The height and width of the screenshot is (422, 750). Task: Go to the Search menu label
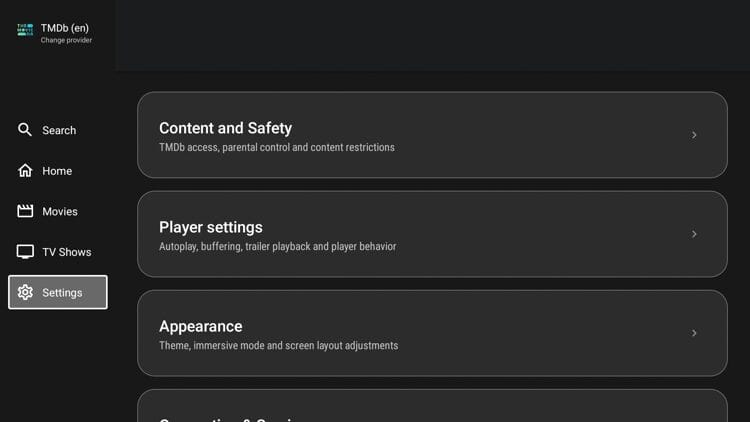coord(59,130)
